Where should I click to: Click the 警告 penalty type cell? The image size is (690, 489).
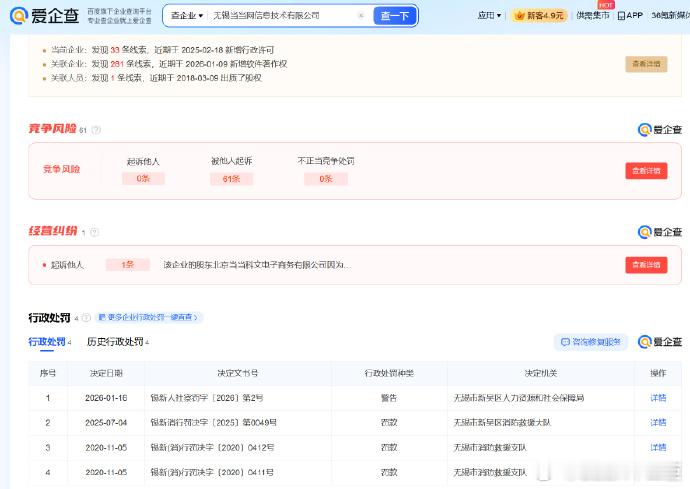[389, 398]
